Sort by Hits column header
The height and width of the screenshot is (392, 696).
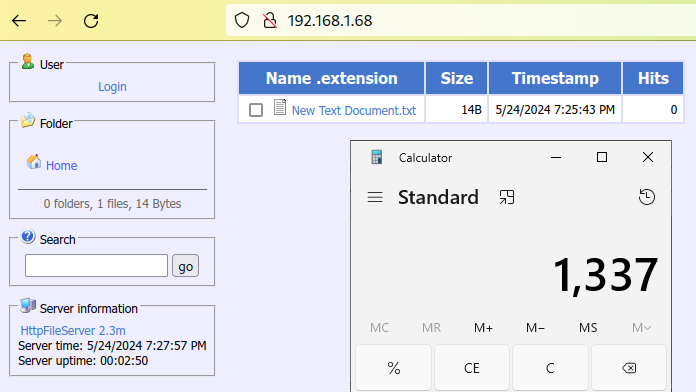pos(653,79)
